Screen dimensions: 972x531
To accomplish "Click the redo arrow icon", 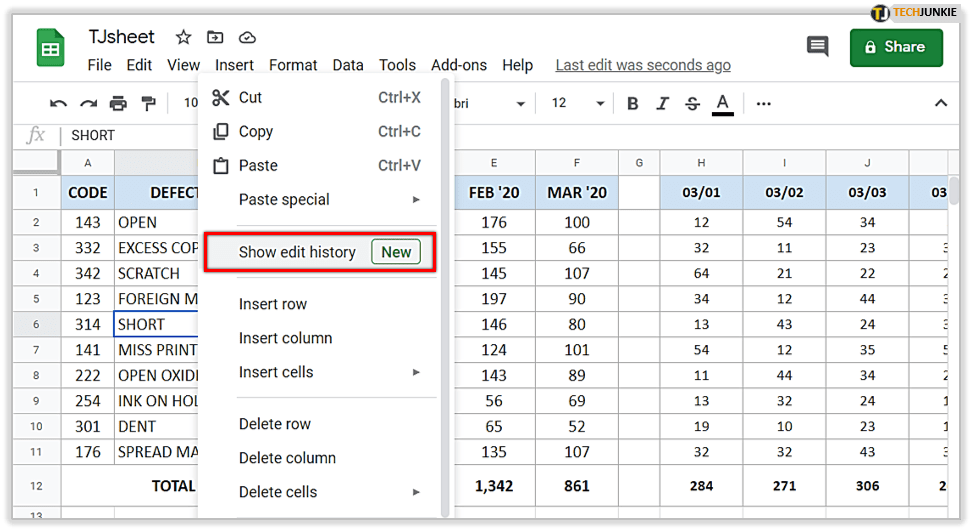I will pyautogui.click(x=89, y=103).
